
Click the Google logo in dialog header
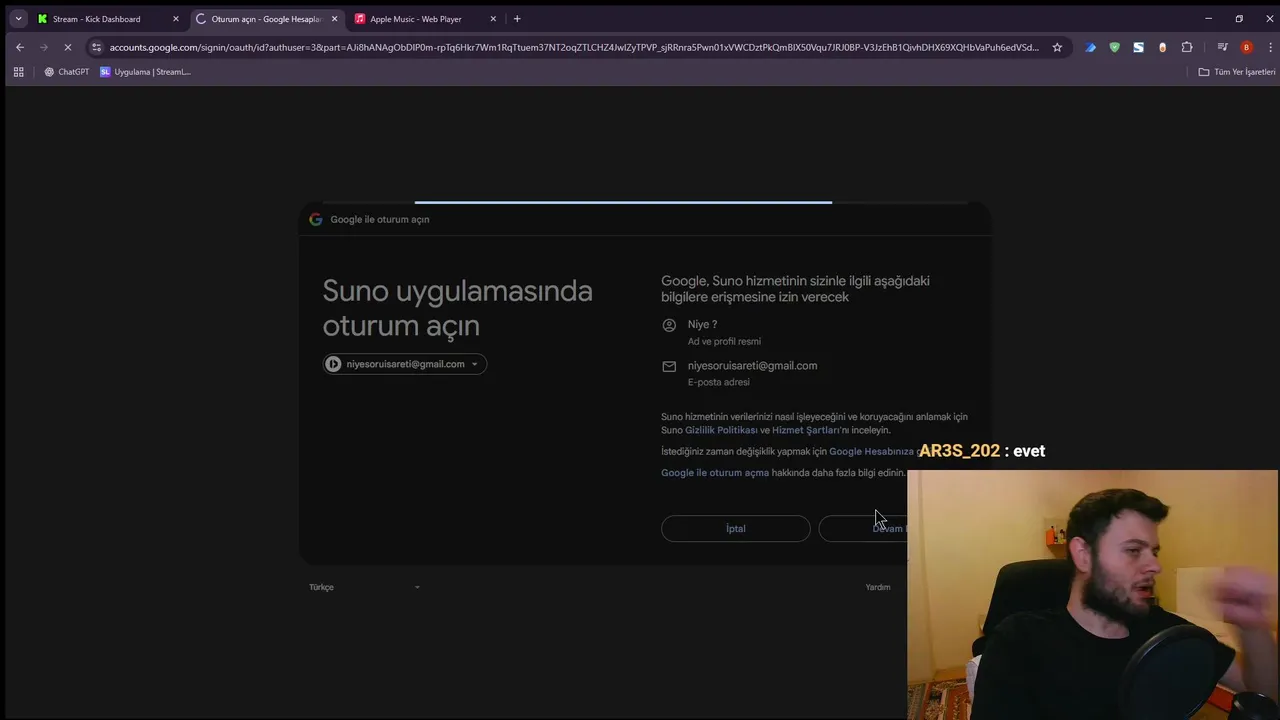[316, 219]
